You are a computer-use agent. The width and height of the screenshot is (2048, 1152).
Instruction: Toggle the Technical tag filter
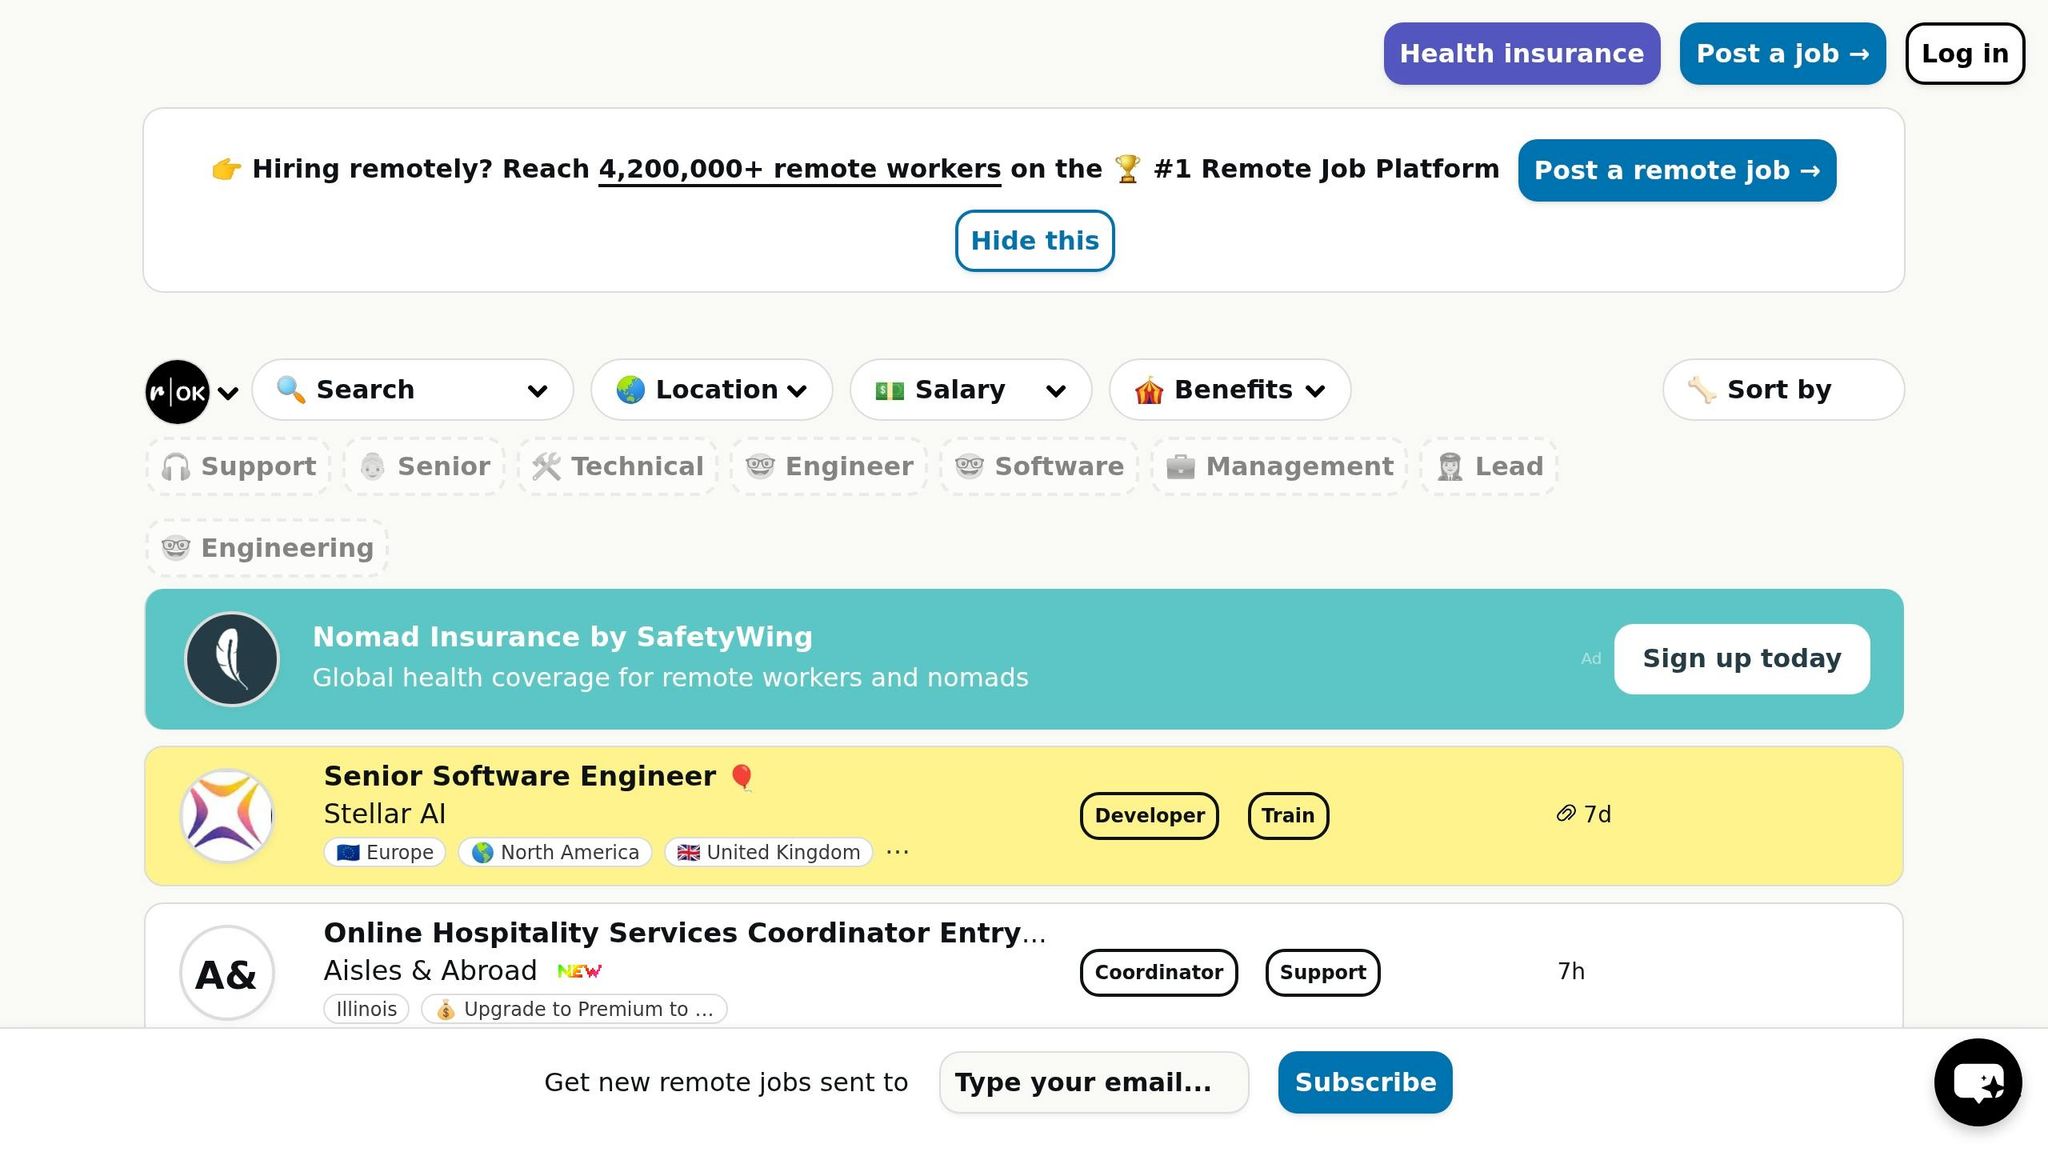pyautogui.click(x=618, y=467)
